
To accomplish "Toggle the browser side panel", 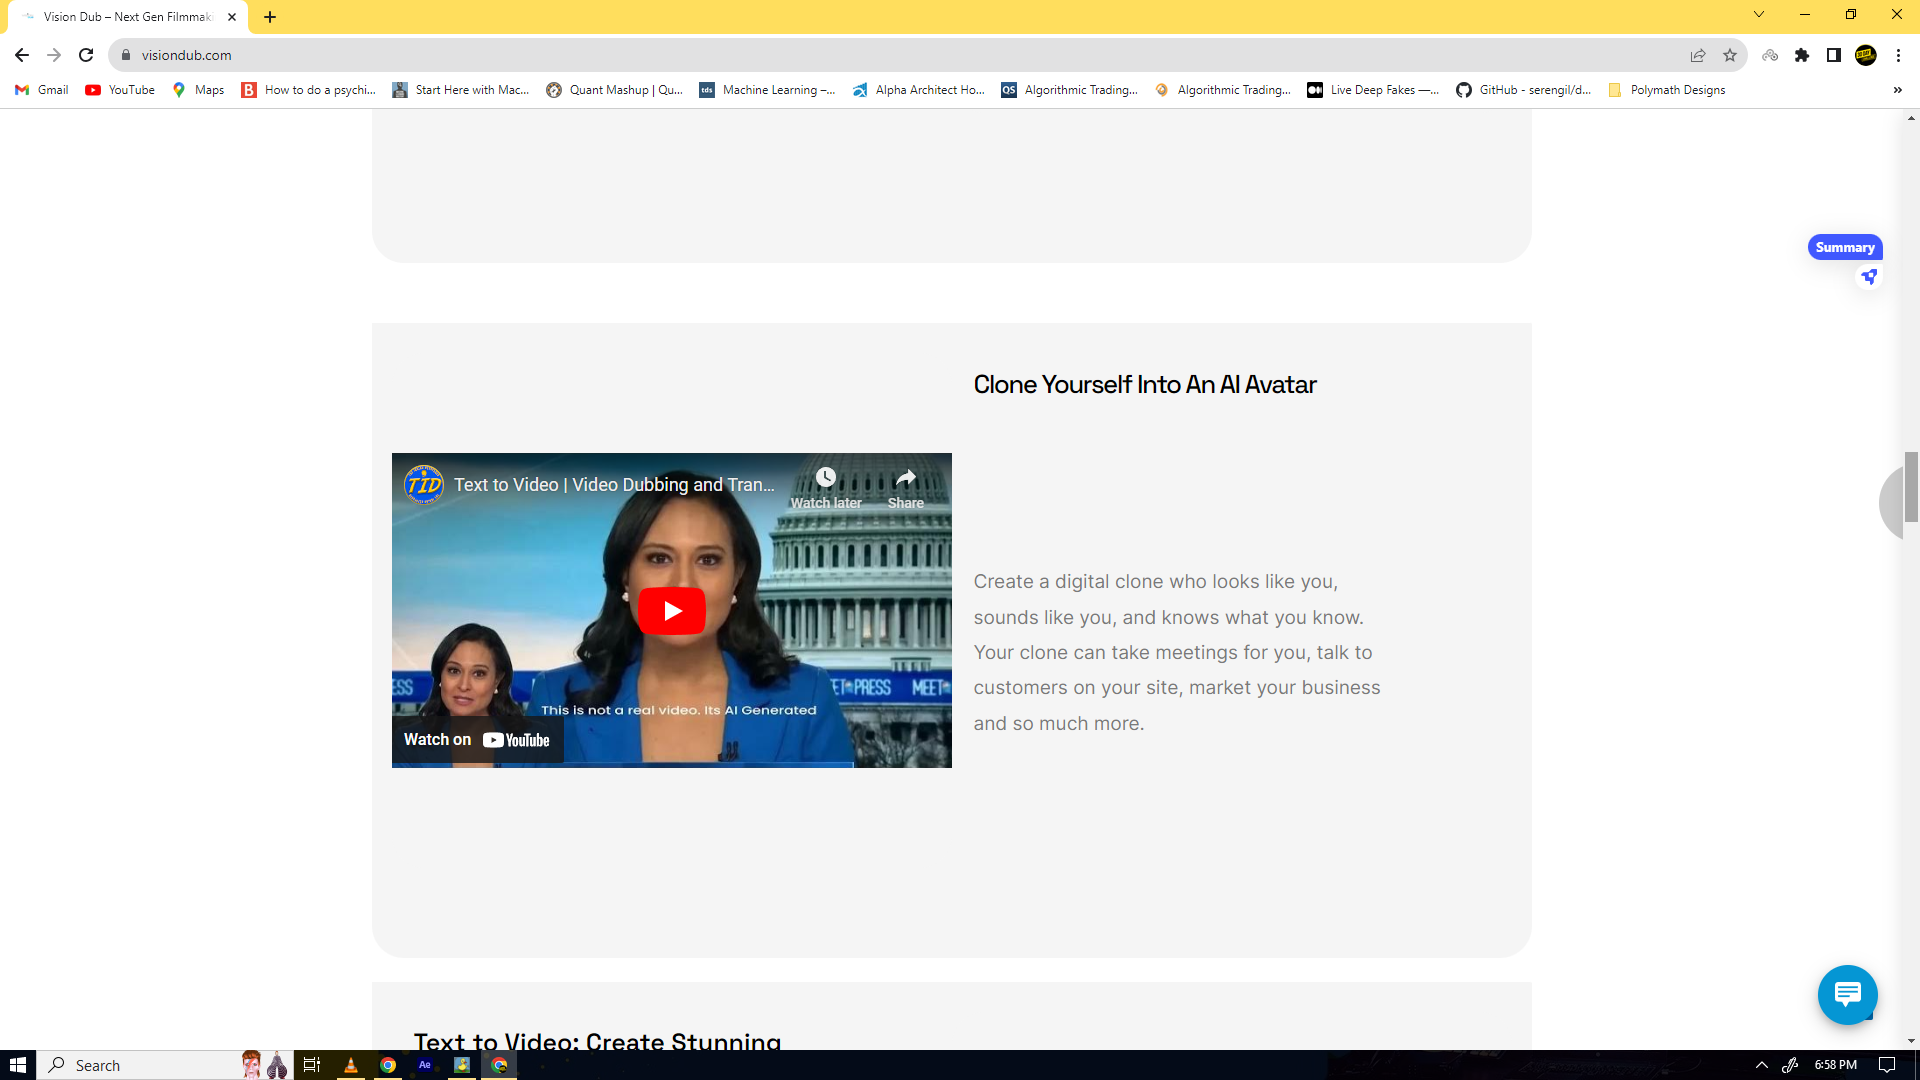I will [1833, 55].
